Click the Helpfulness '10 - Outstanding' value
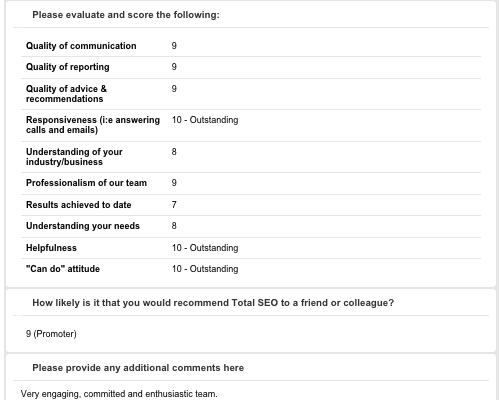The width and height of the screenshot is (500, 400). pos(205,248)
